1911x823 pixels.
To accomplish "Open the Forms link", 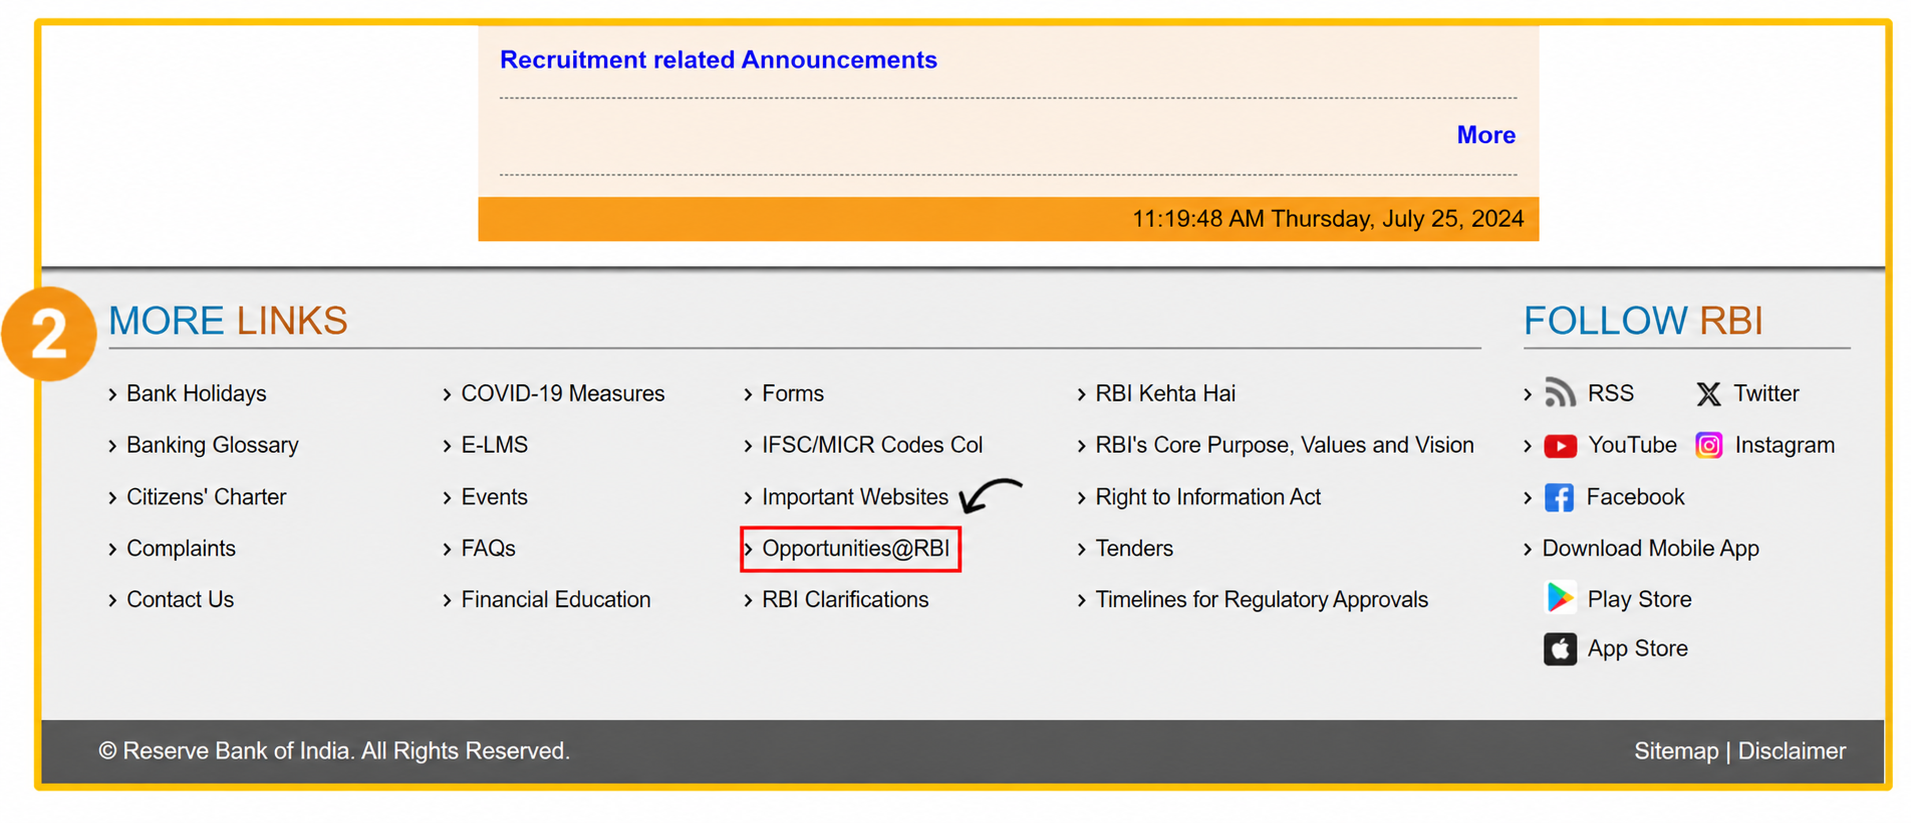I will tap(793, 394).
